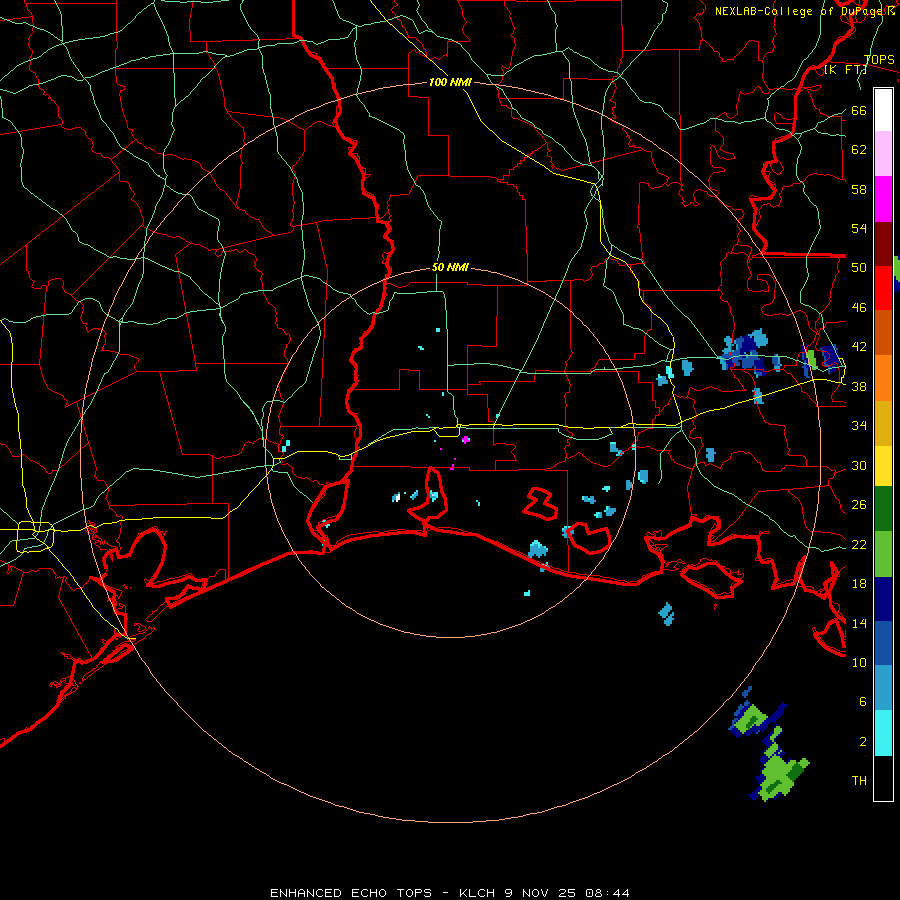Click the cyan legend swatch
900x900 pixels.
[x=883, y=733]
